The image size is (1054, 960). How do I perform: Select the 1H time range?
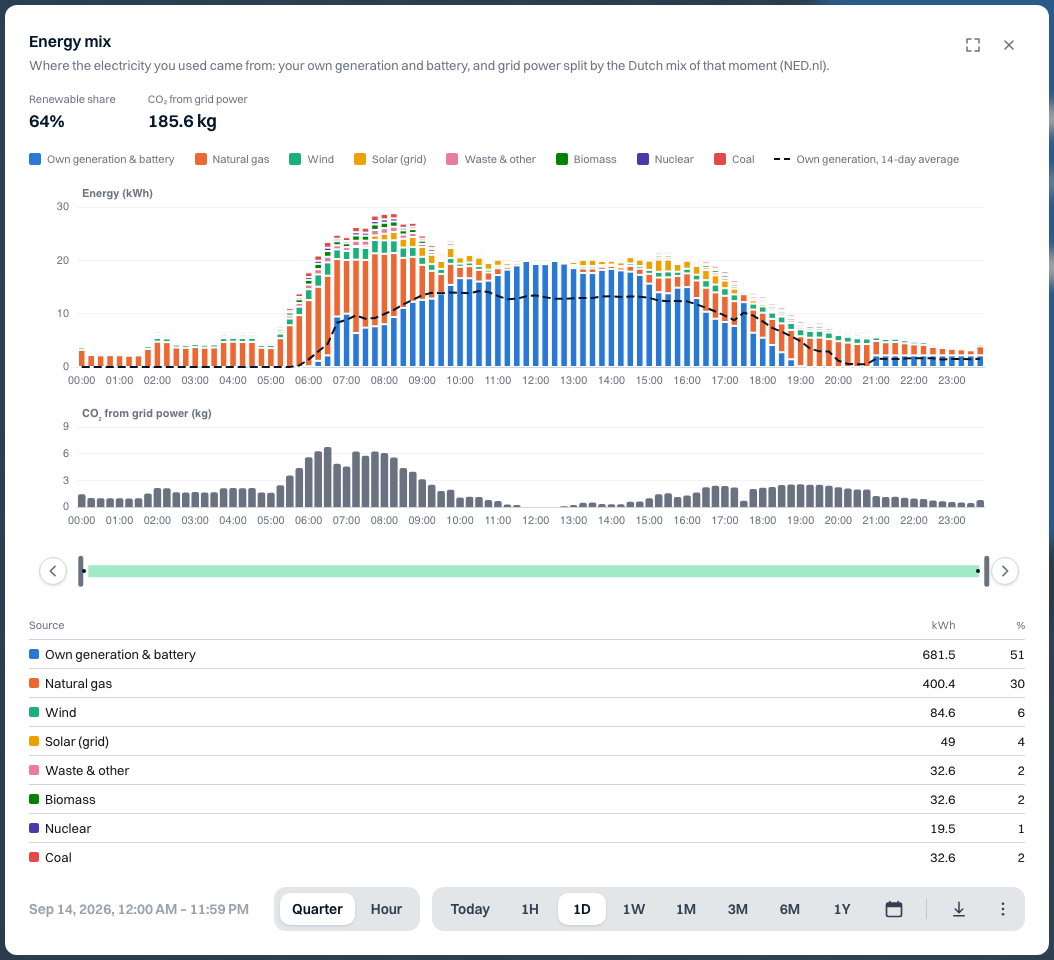click(530, 909)
